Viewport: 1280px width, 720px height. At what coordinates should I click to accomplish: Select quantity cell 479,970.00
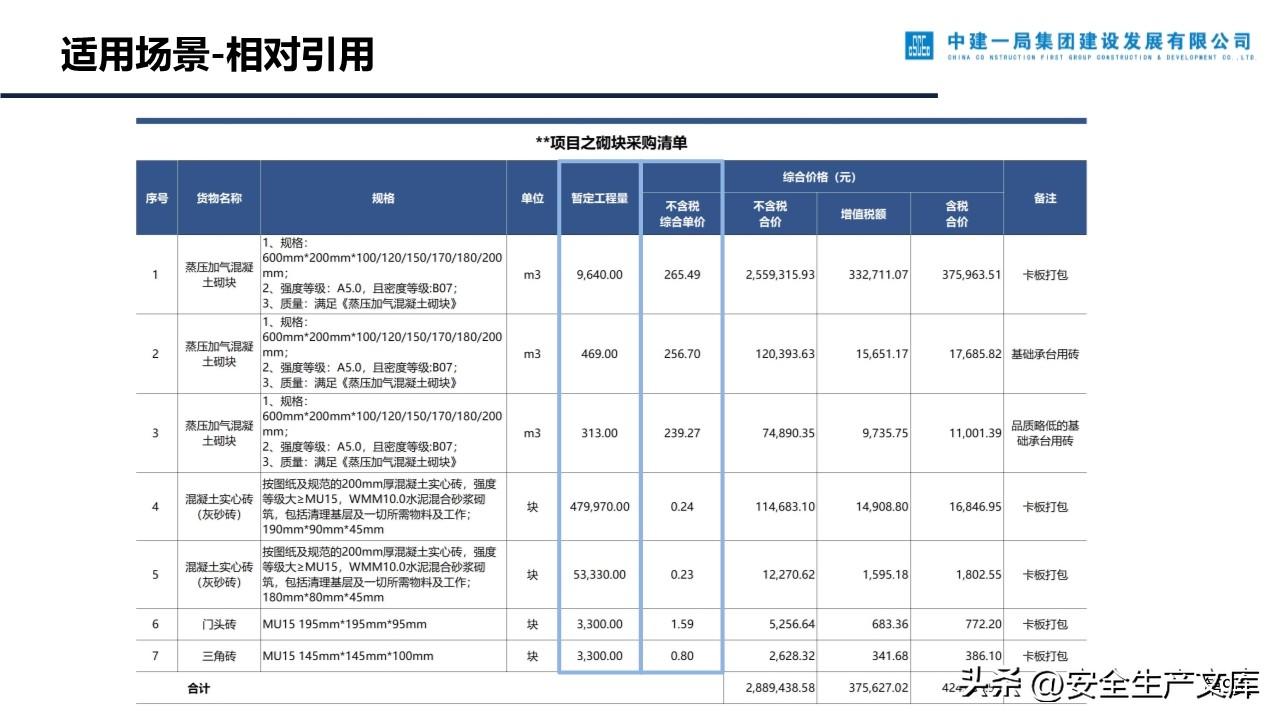[600, 507]
